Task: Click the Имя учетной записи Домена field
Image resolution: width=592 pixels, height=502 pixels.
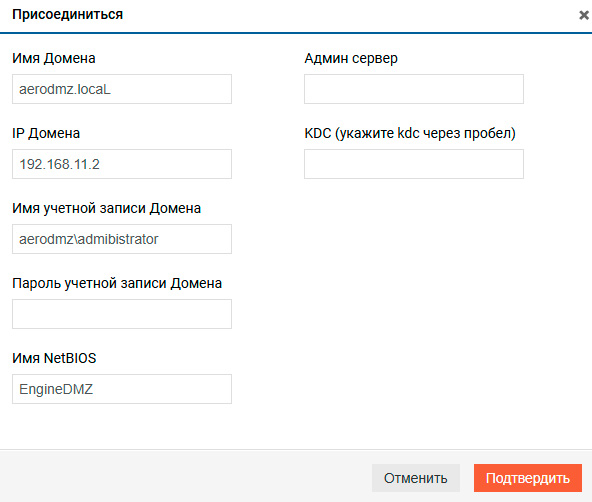Action: coord(122,239)
